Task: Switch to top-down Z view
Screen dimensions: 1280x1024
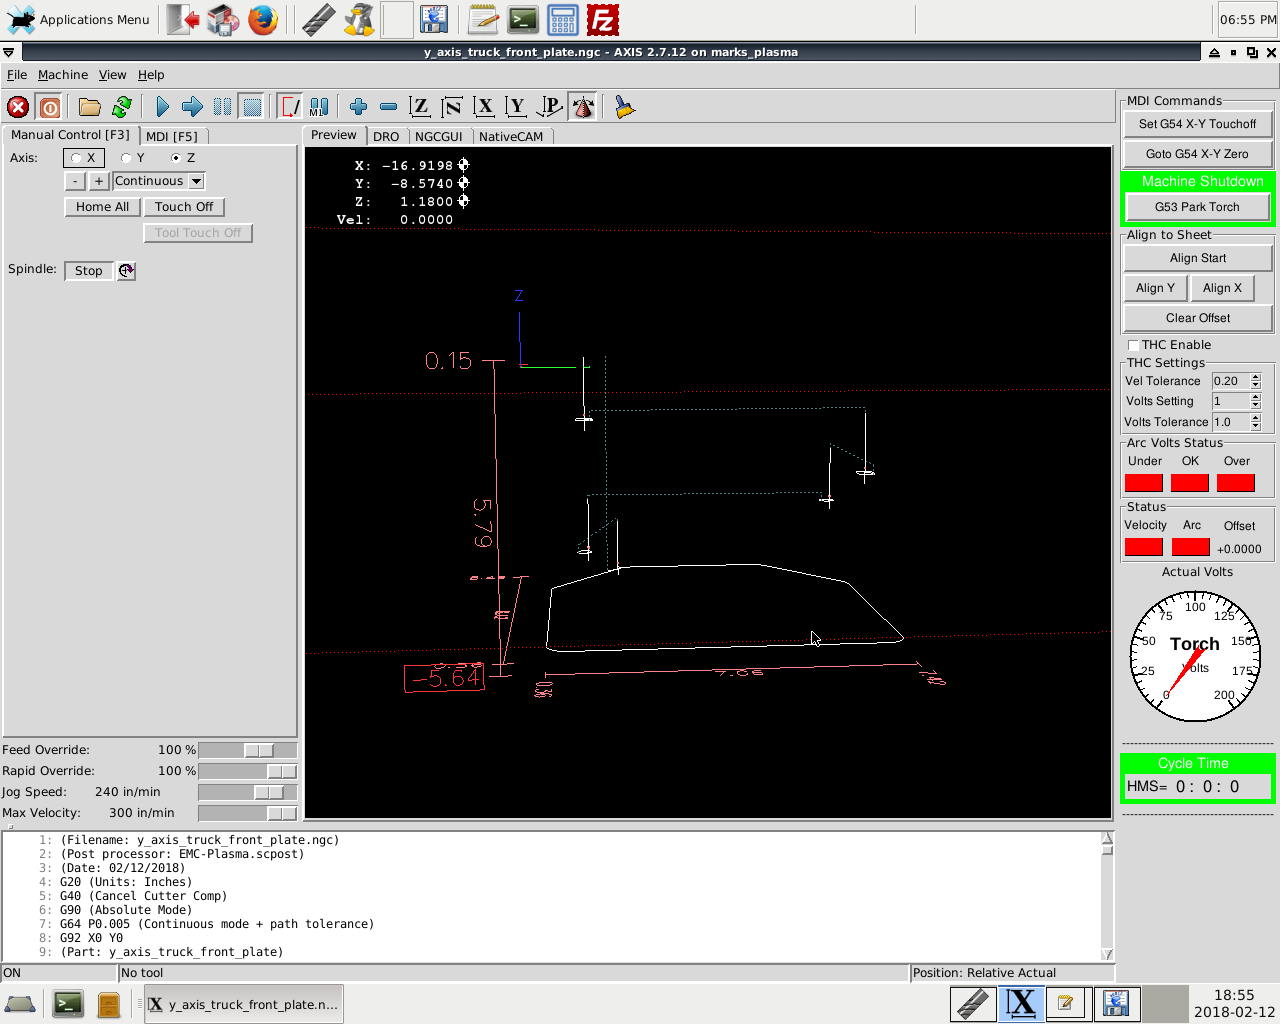Action: 420,107
